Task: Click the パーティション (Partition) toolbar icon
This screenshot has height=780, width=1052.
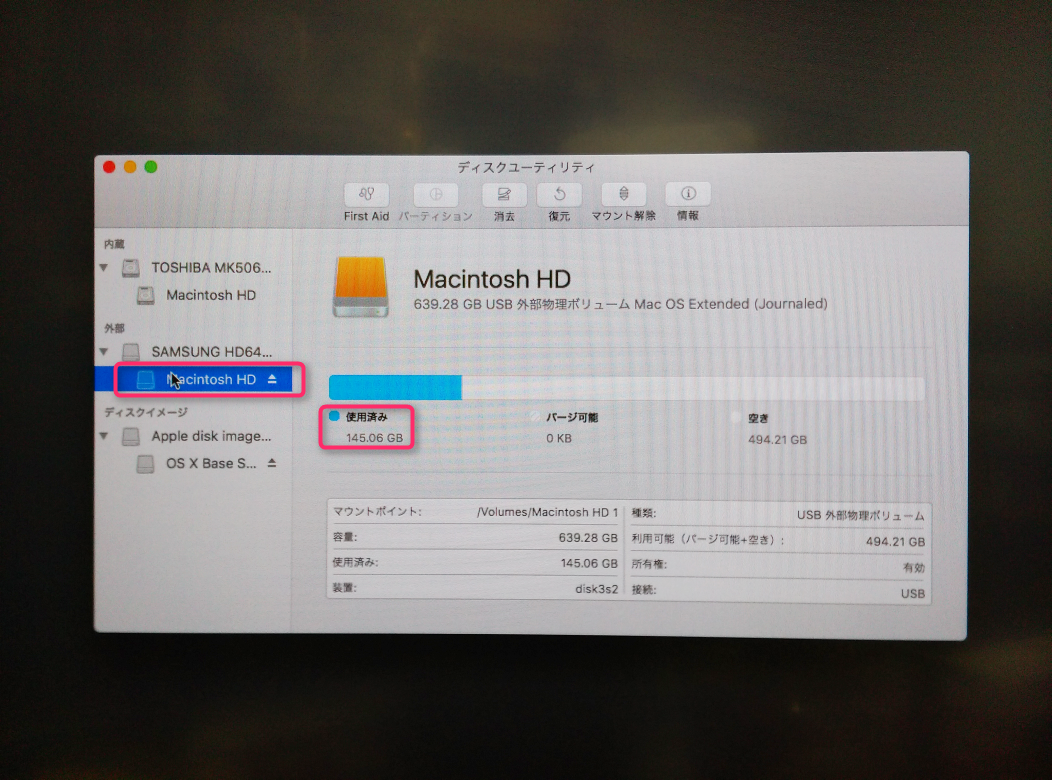Action: point(435,195)
